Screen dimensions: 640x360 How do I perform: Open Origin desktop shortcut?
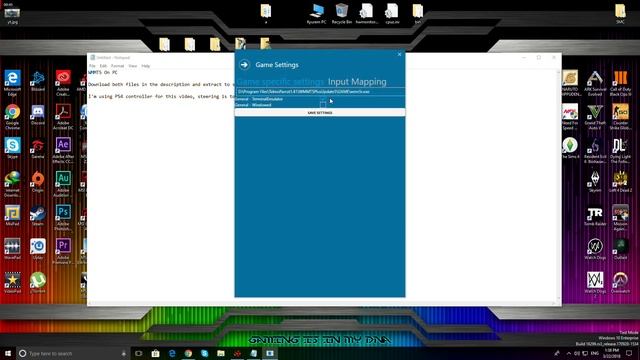click(x=38, y=182)
